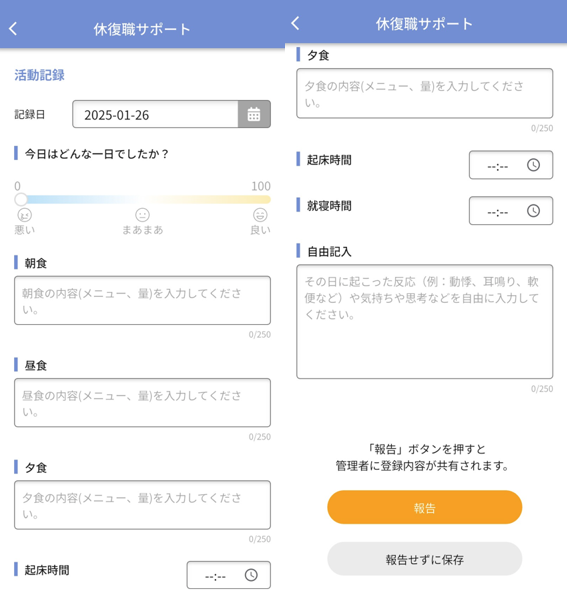Focus the 夕食 text box on the left screen

point(143,505)
